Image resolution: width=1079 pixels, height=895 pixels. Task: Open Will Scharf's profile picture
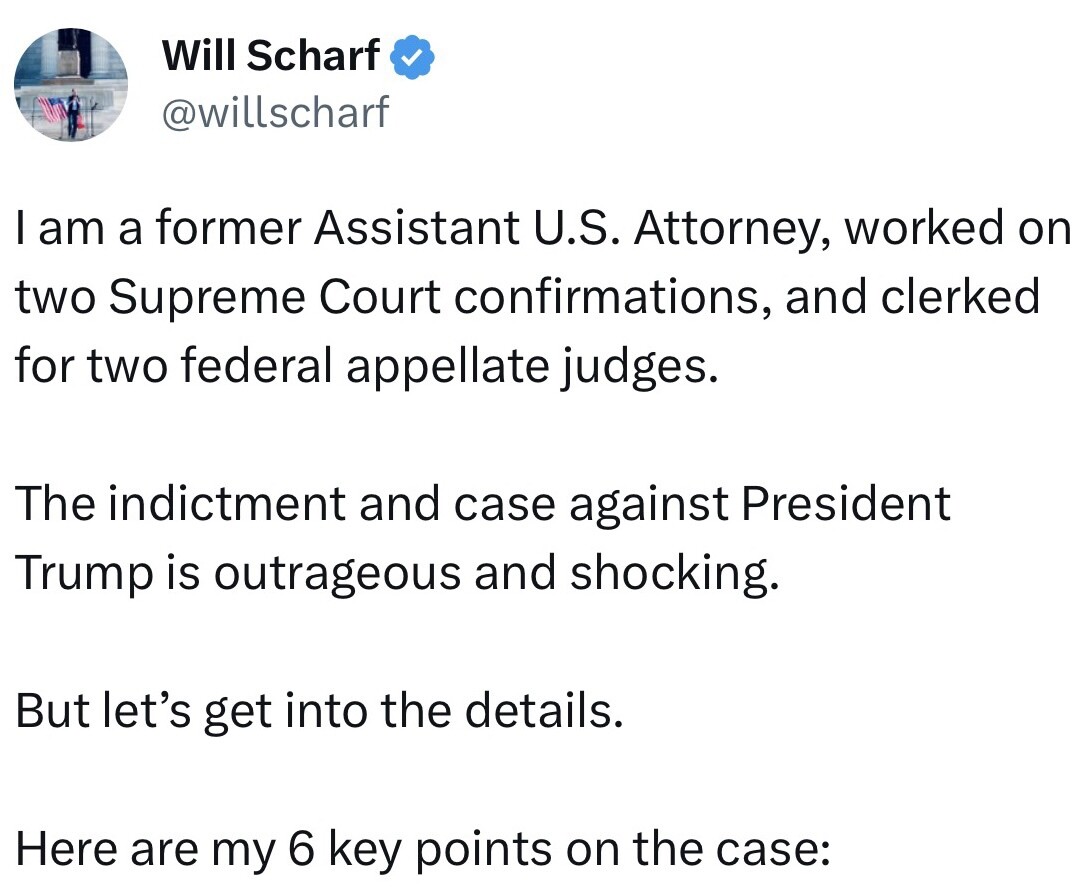(x=71, y=85)
